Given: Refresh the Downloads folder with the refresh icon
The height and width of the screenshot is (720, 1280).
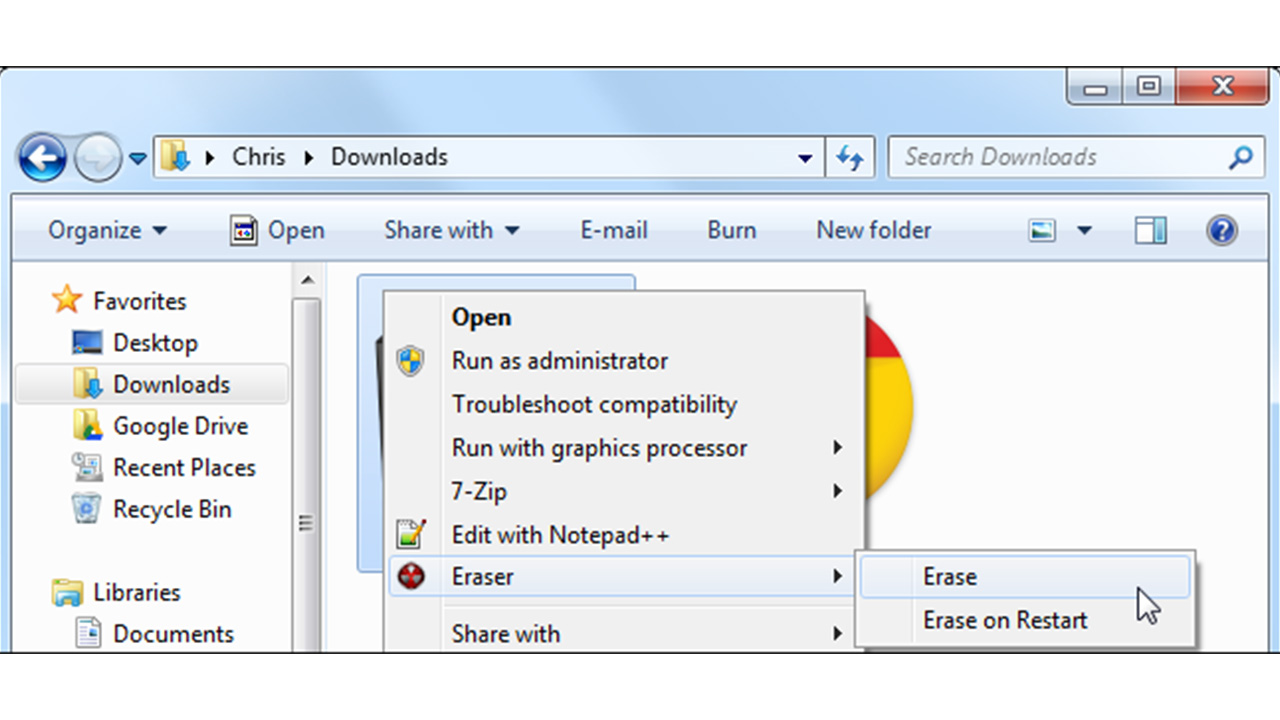Looking at the screenshot, I should pos(850,156).
